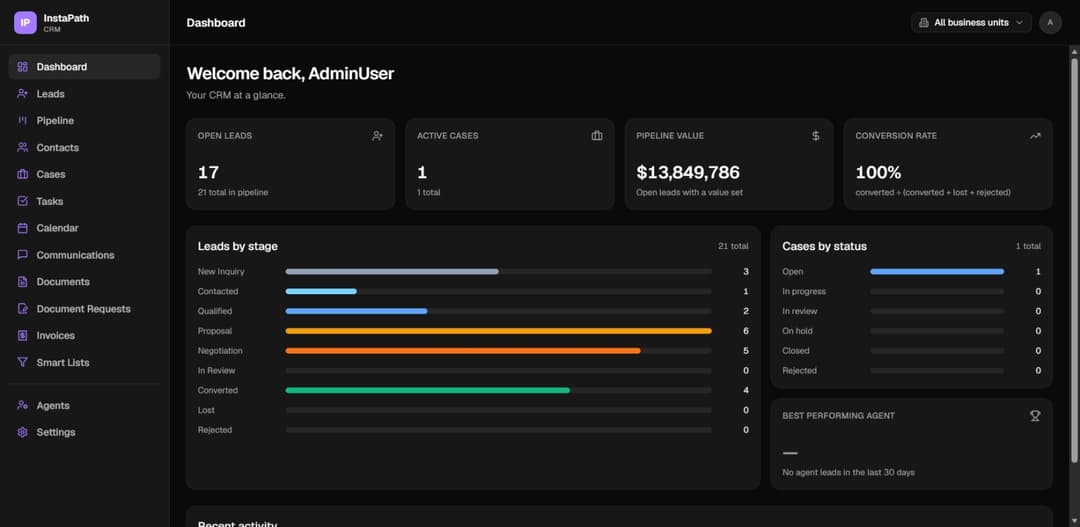Go to Agents label
This screenshot has width=1080, height=527.
(53, 406)
